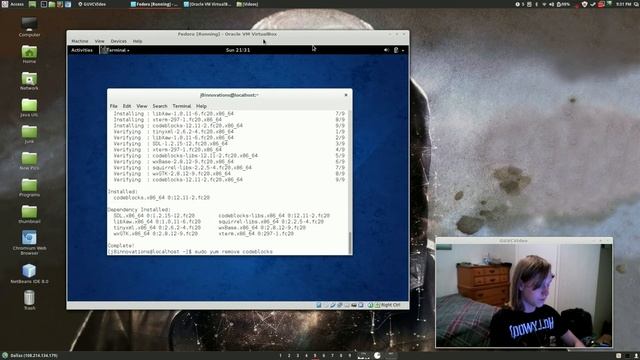Screen dimensions: 640x360
Task: Switch to GUVCVideo taskbar entry
Action: point(92,4)
